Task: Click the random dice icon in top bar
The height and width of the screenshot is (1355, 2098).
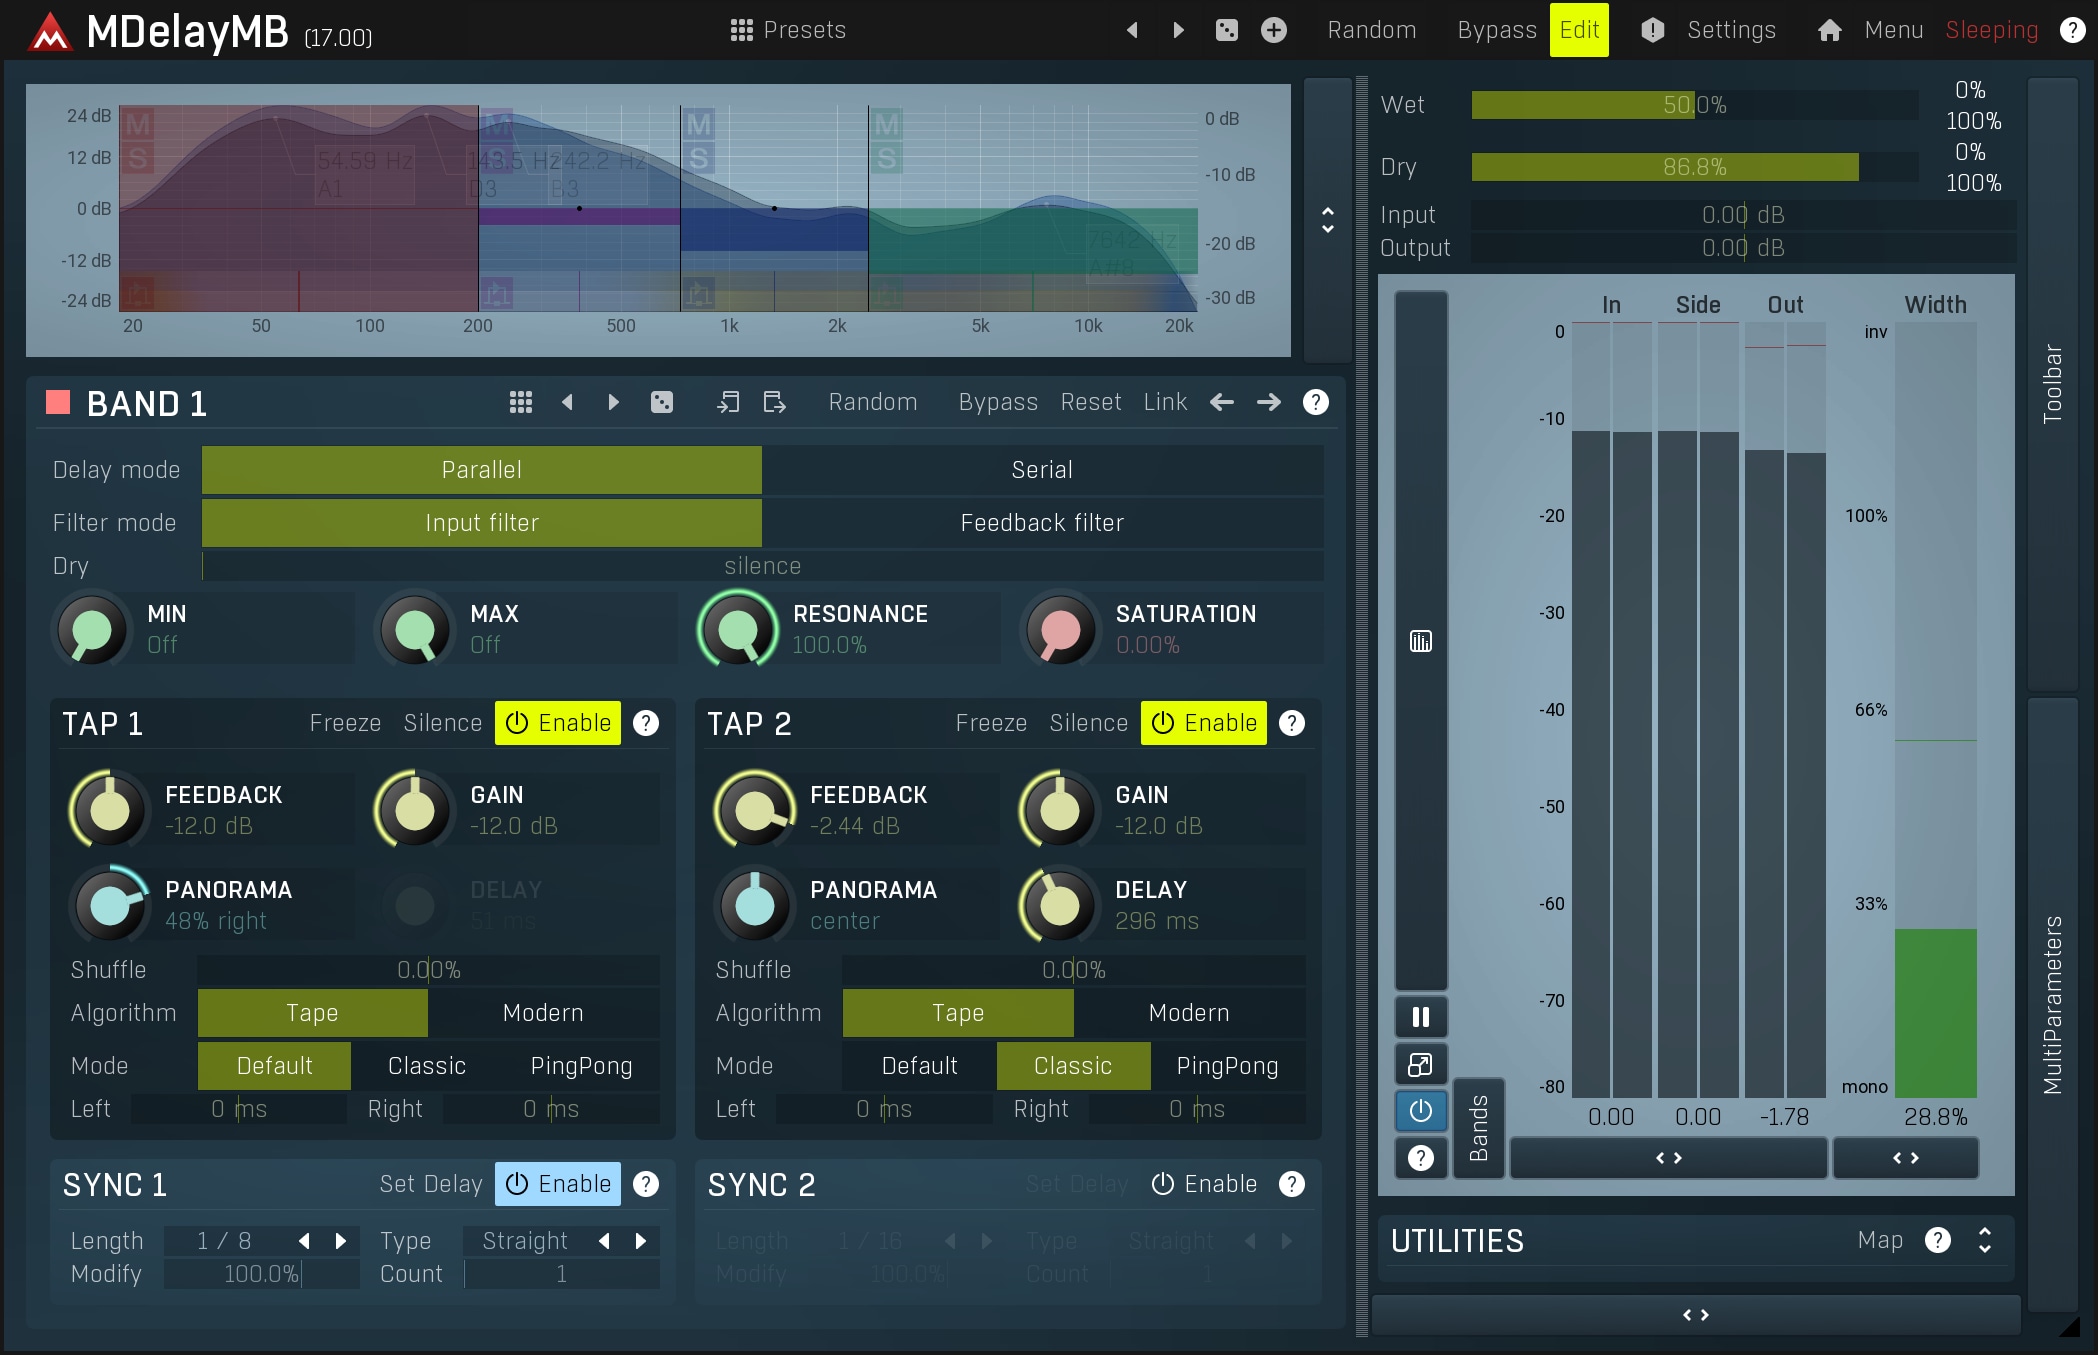Action: click(1226, 30)
